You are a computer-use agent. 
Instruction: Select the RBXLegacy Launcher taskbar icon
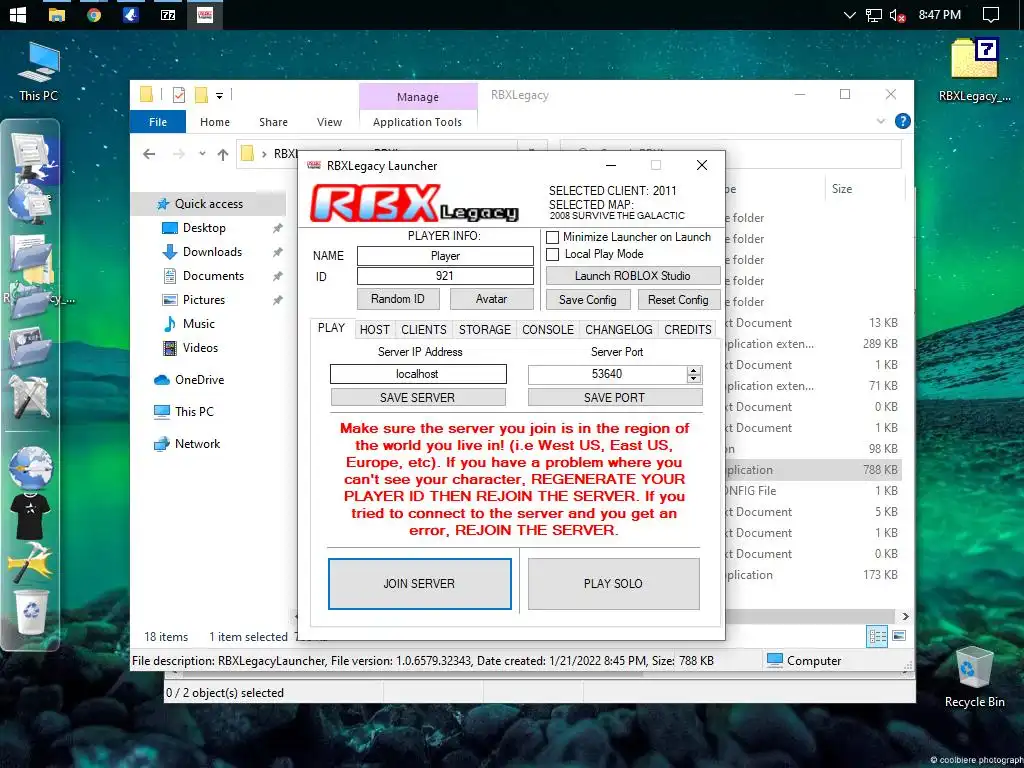point(204,14)
